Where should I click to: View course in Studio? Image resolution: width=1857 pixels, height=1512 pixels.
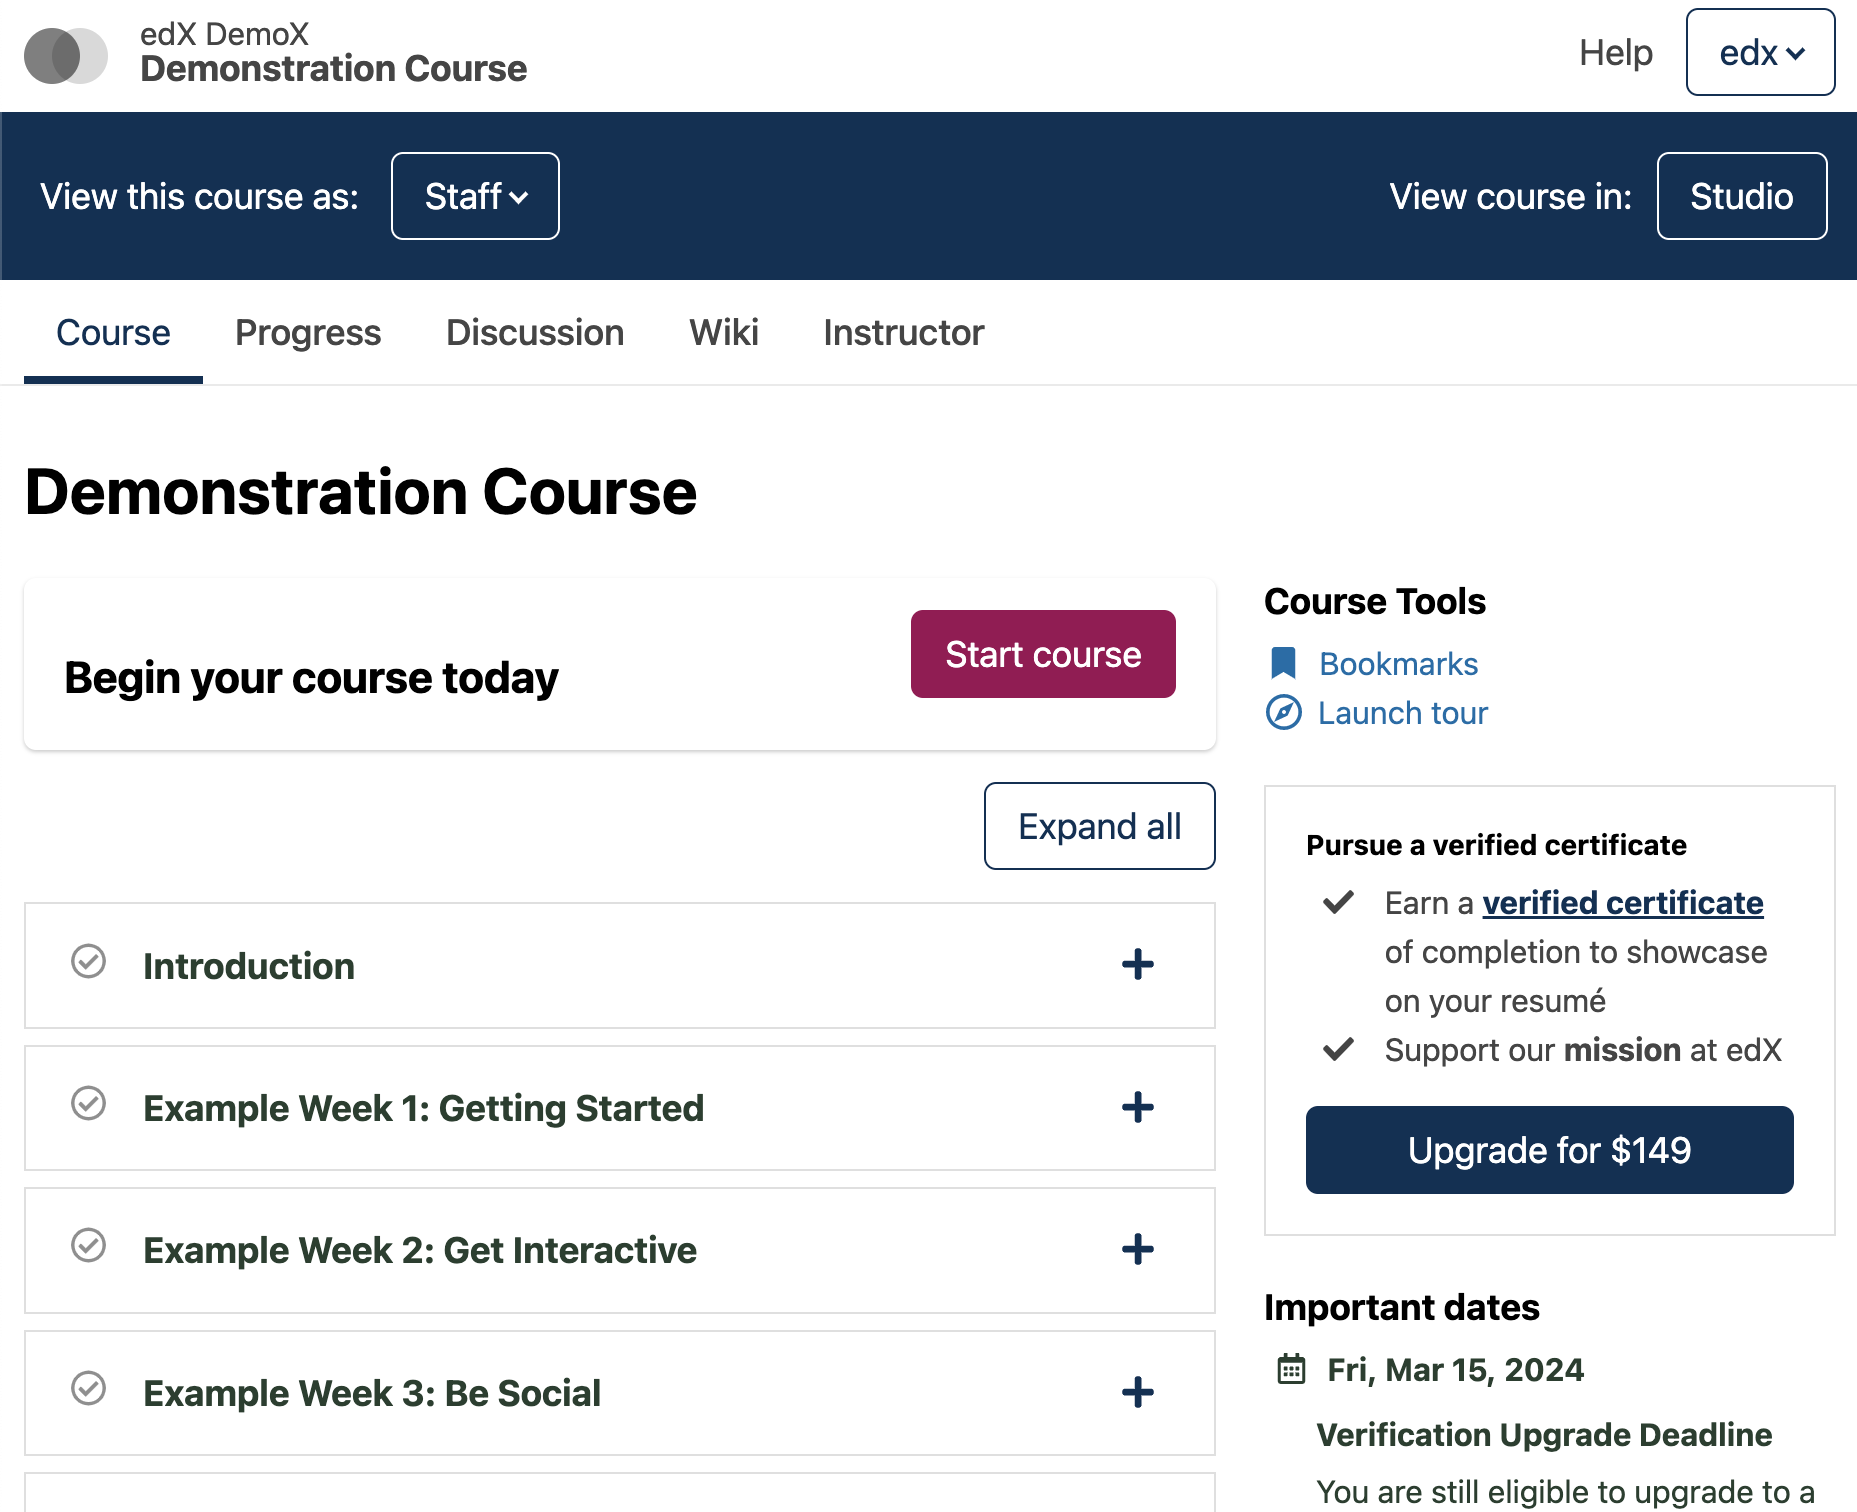click(1742, 196)
